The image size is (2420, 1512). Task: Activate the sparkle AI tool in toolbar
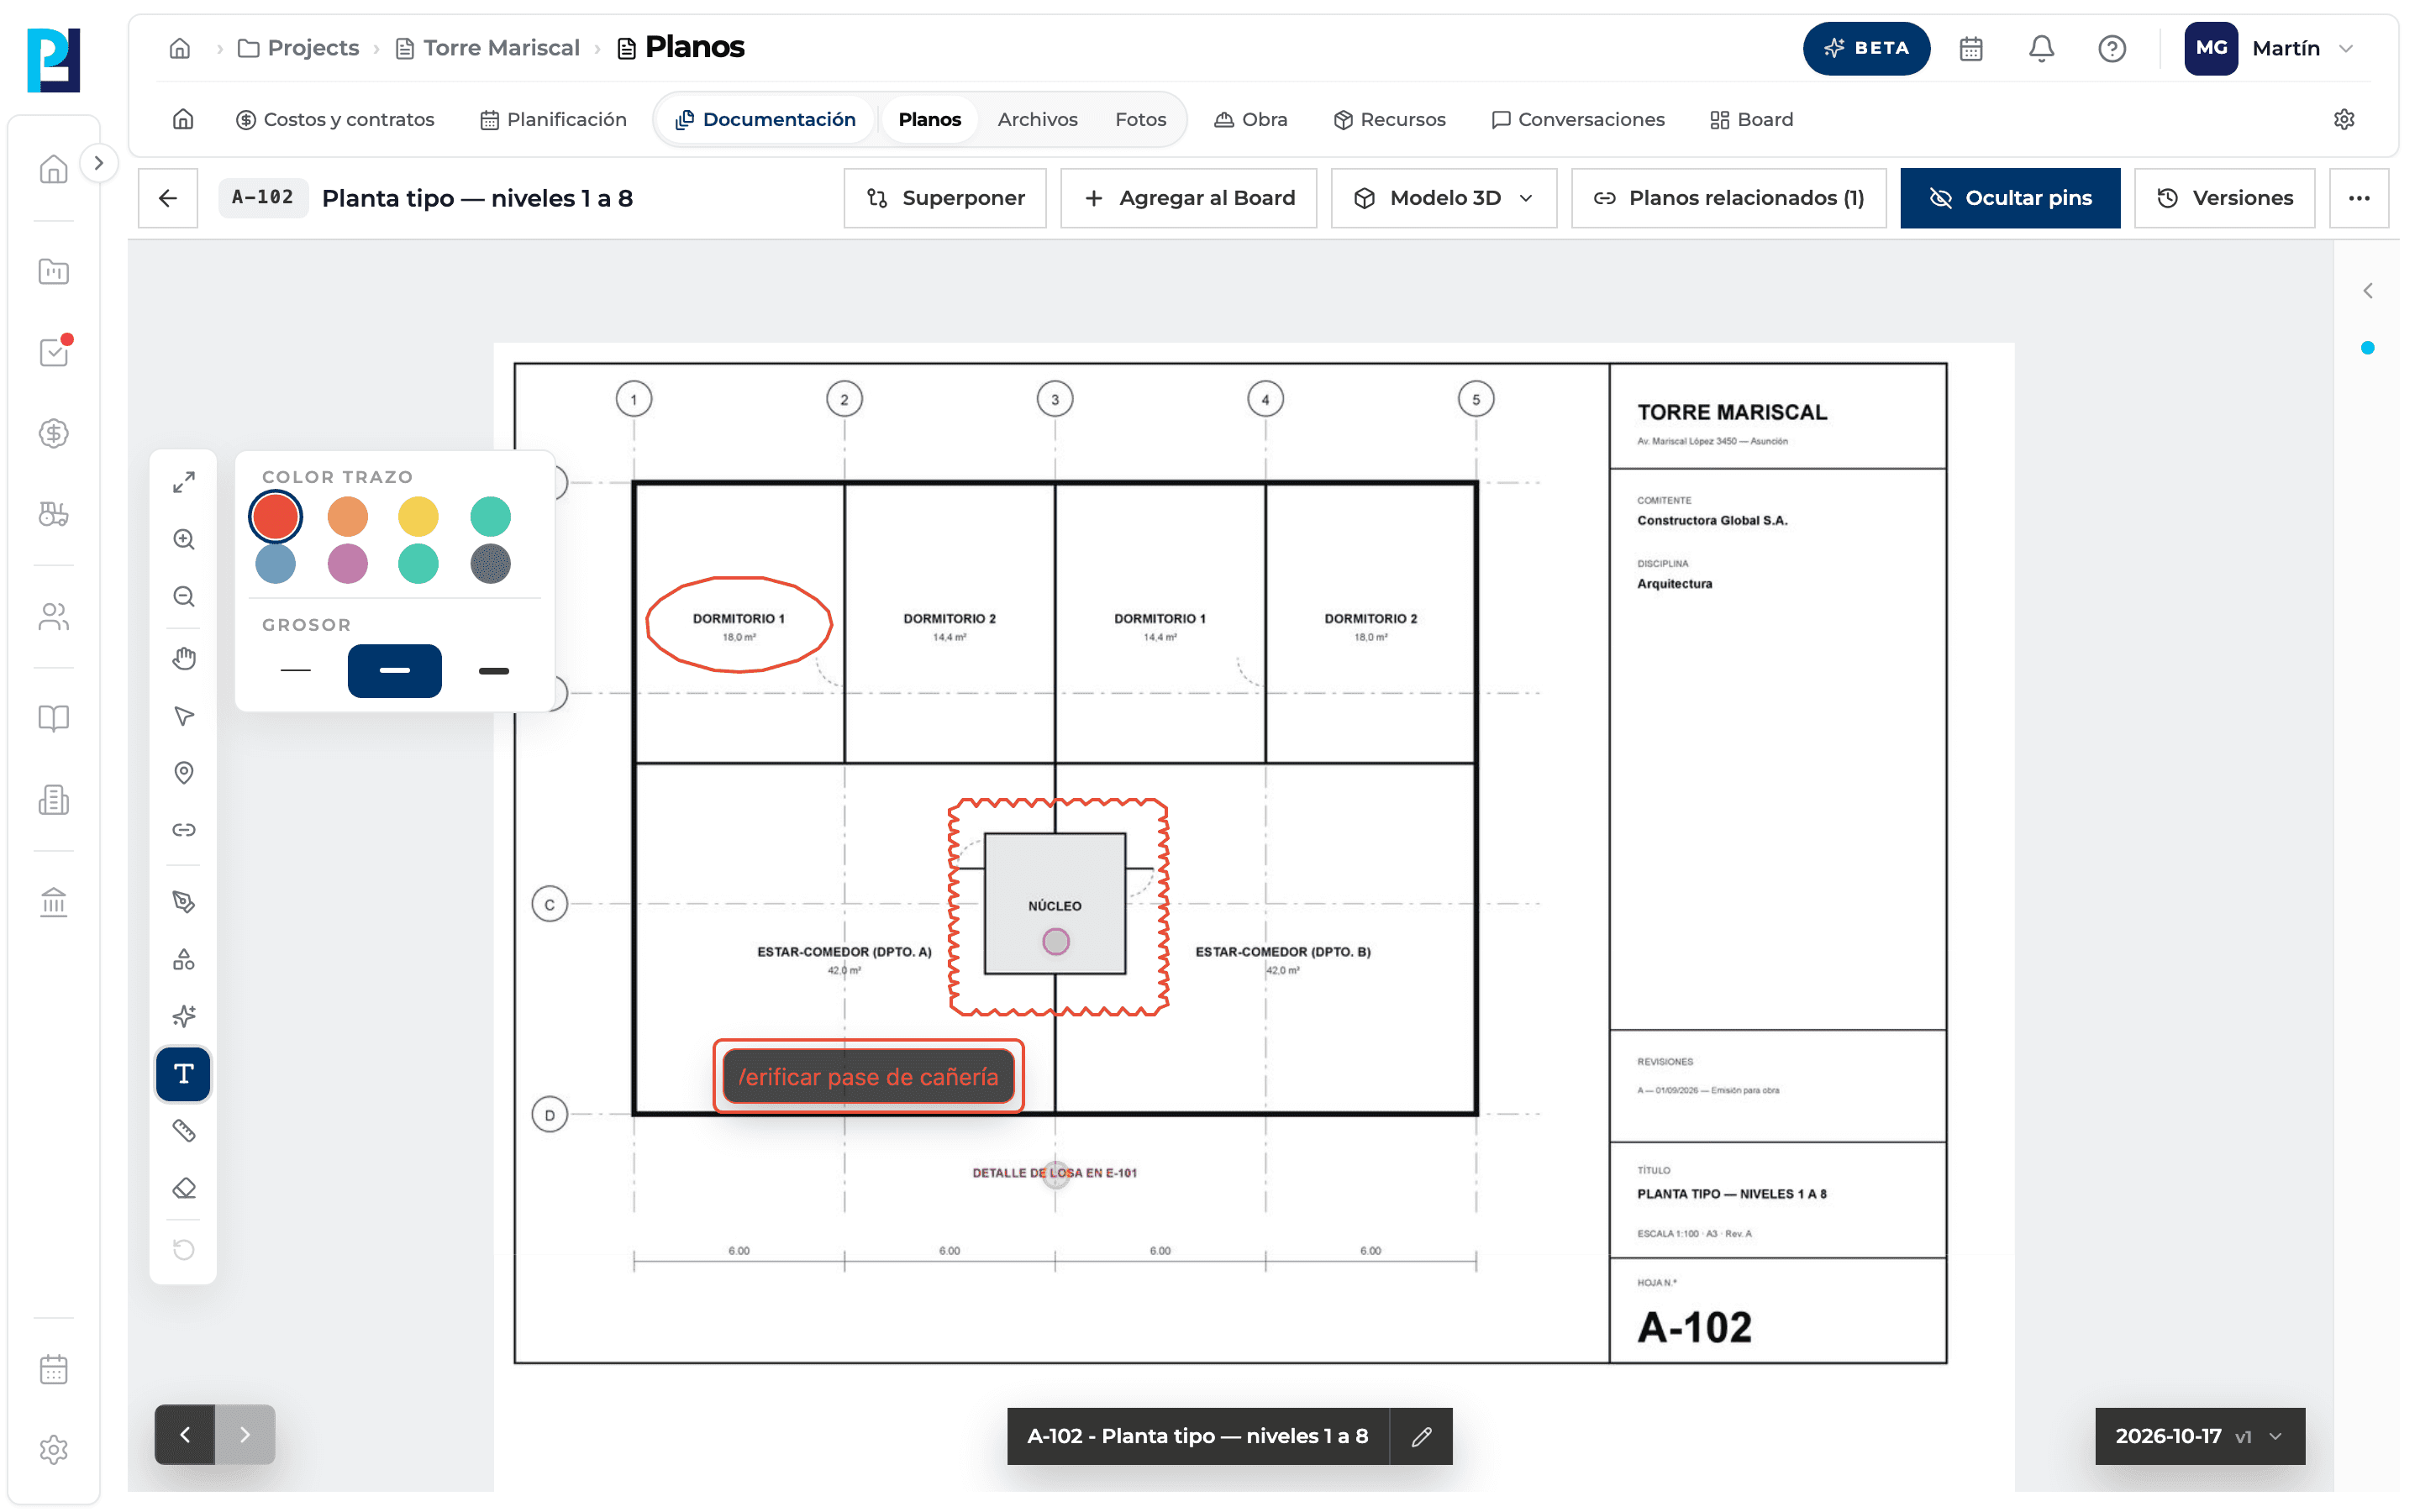tap(183, 1016)
